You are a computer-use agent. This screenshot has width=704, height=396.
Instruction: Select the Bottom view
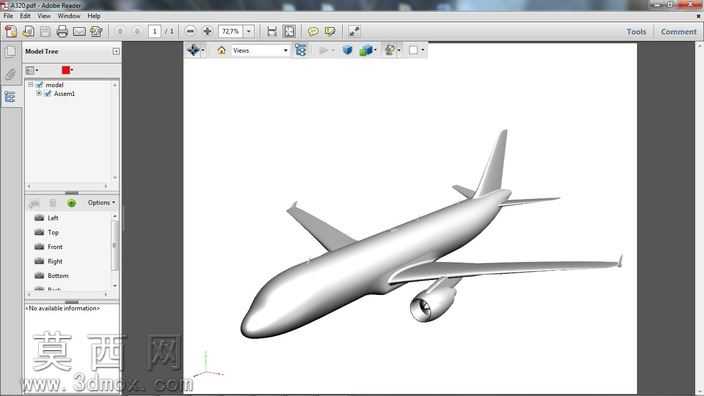click(x=58, y=276)
